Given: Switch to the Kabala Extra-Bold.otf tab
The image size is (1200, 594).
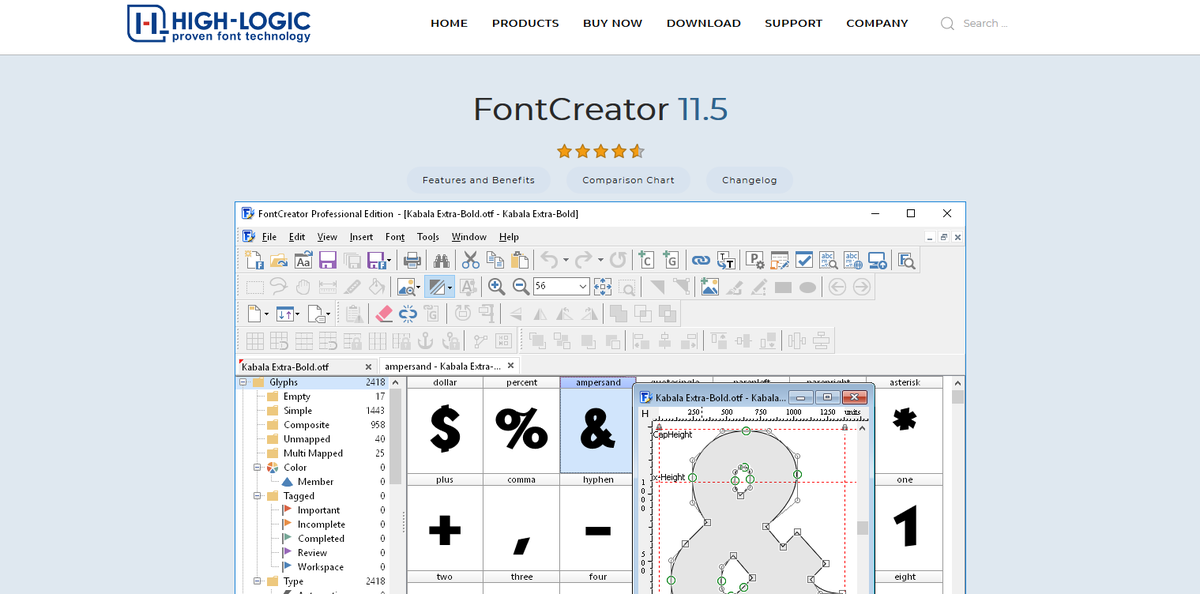Looking at the screenshot, I should tap(308, 367).
